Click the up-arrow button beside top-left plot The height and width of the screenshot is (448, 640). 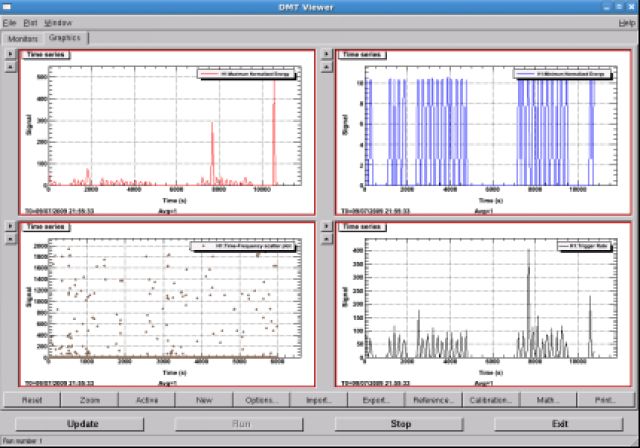pyautogui.click(x=10, y=67)
